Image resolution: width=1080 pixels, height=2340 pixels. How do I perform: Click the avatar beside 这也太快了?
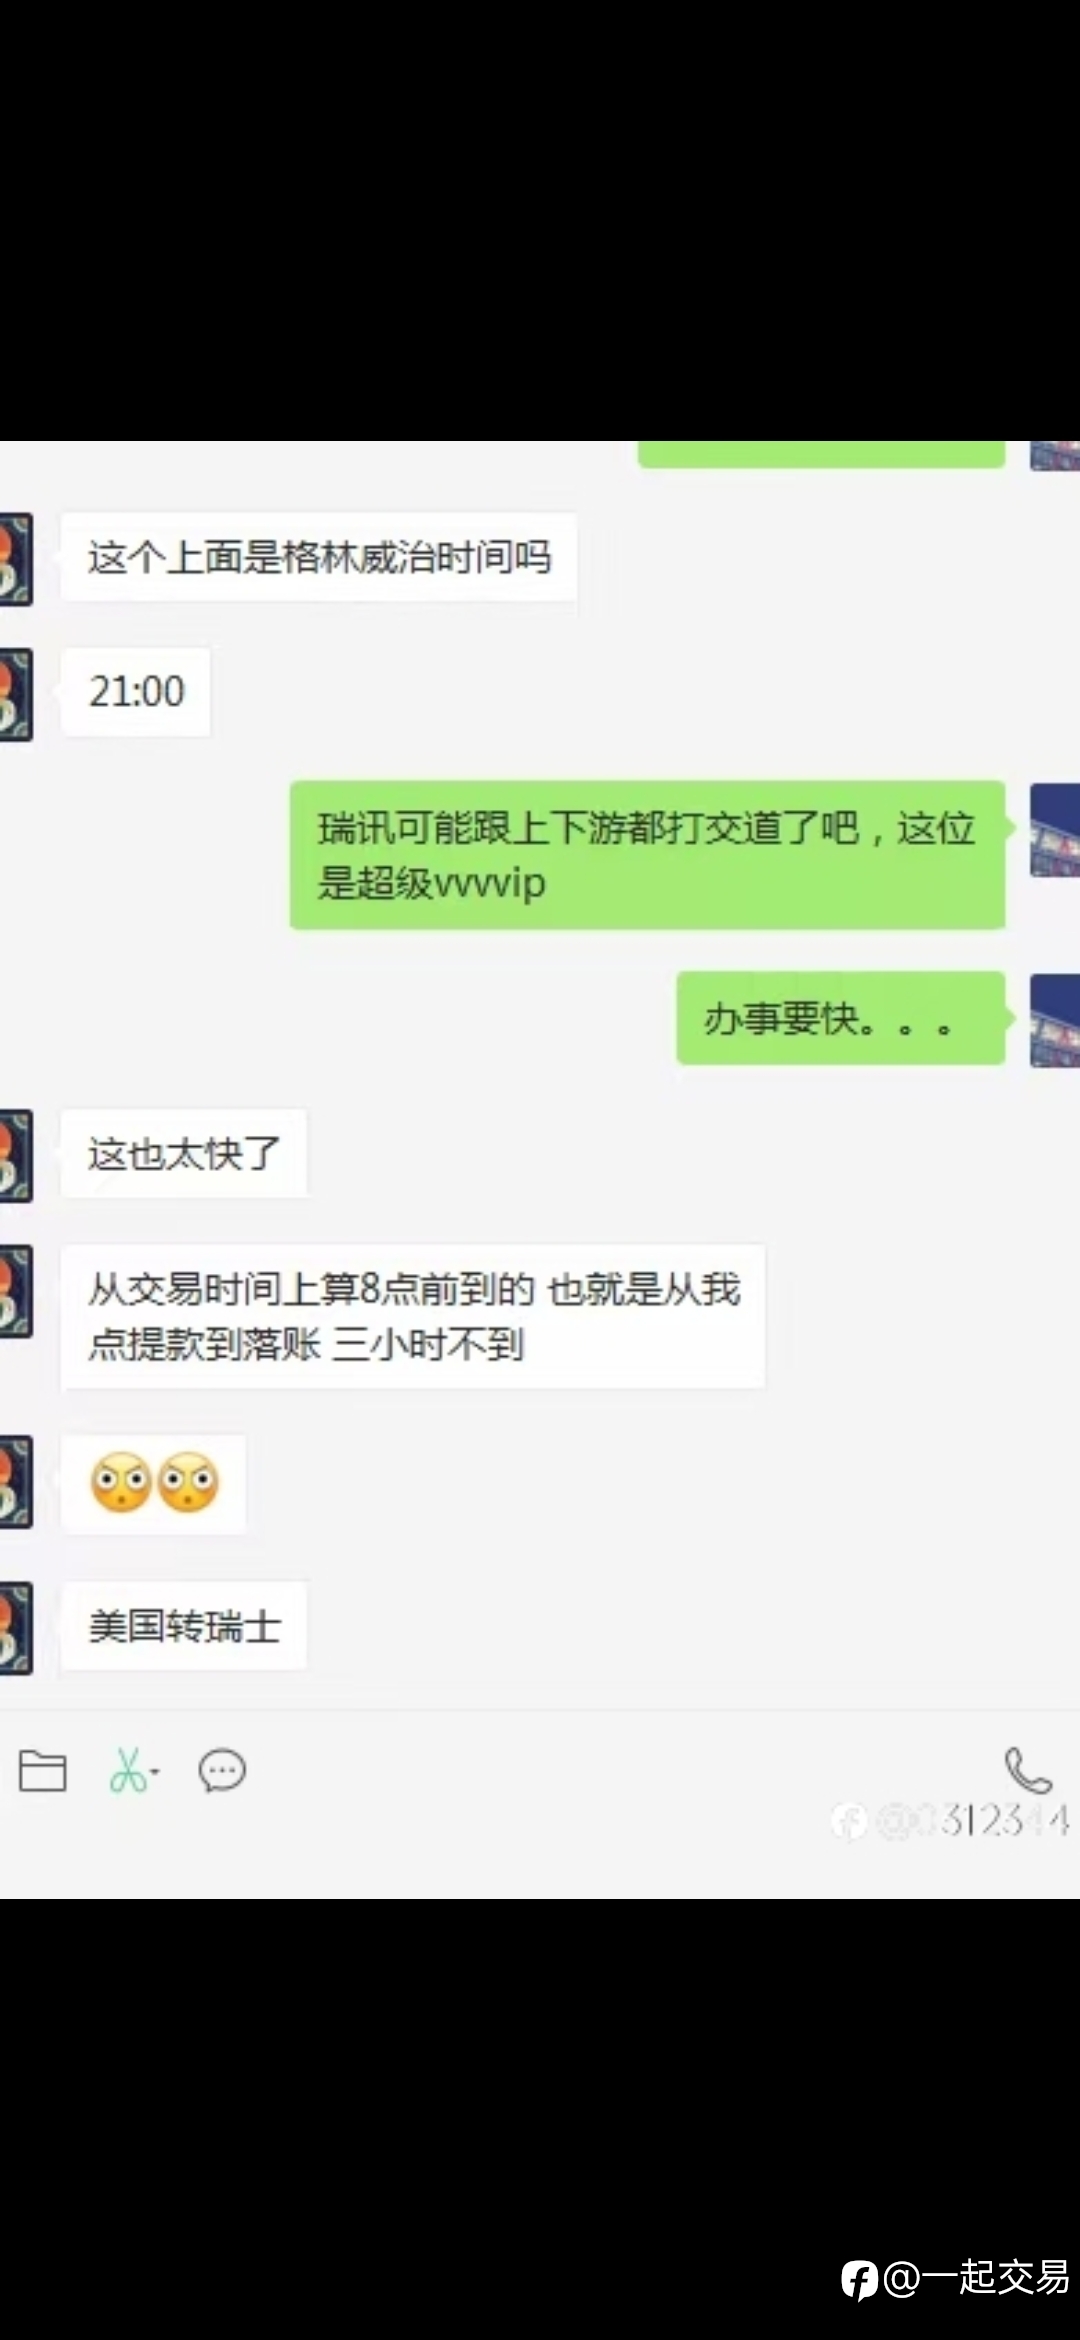pos(16,1155)
